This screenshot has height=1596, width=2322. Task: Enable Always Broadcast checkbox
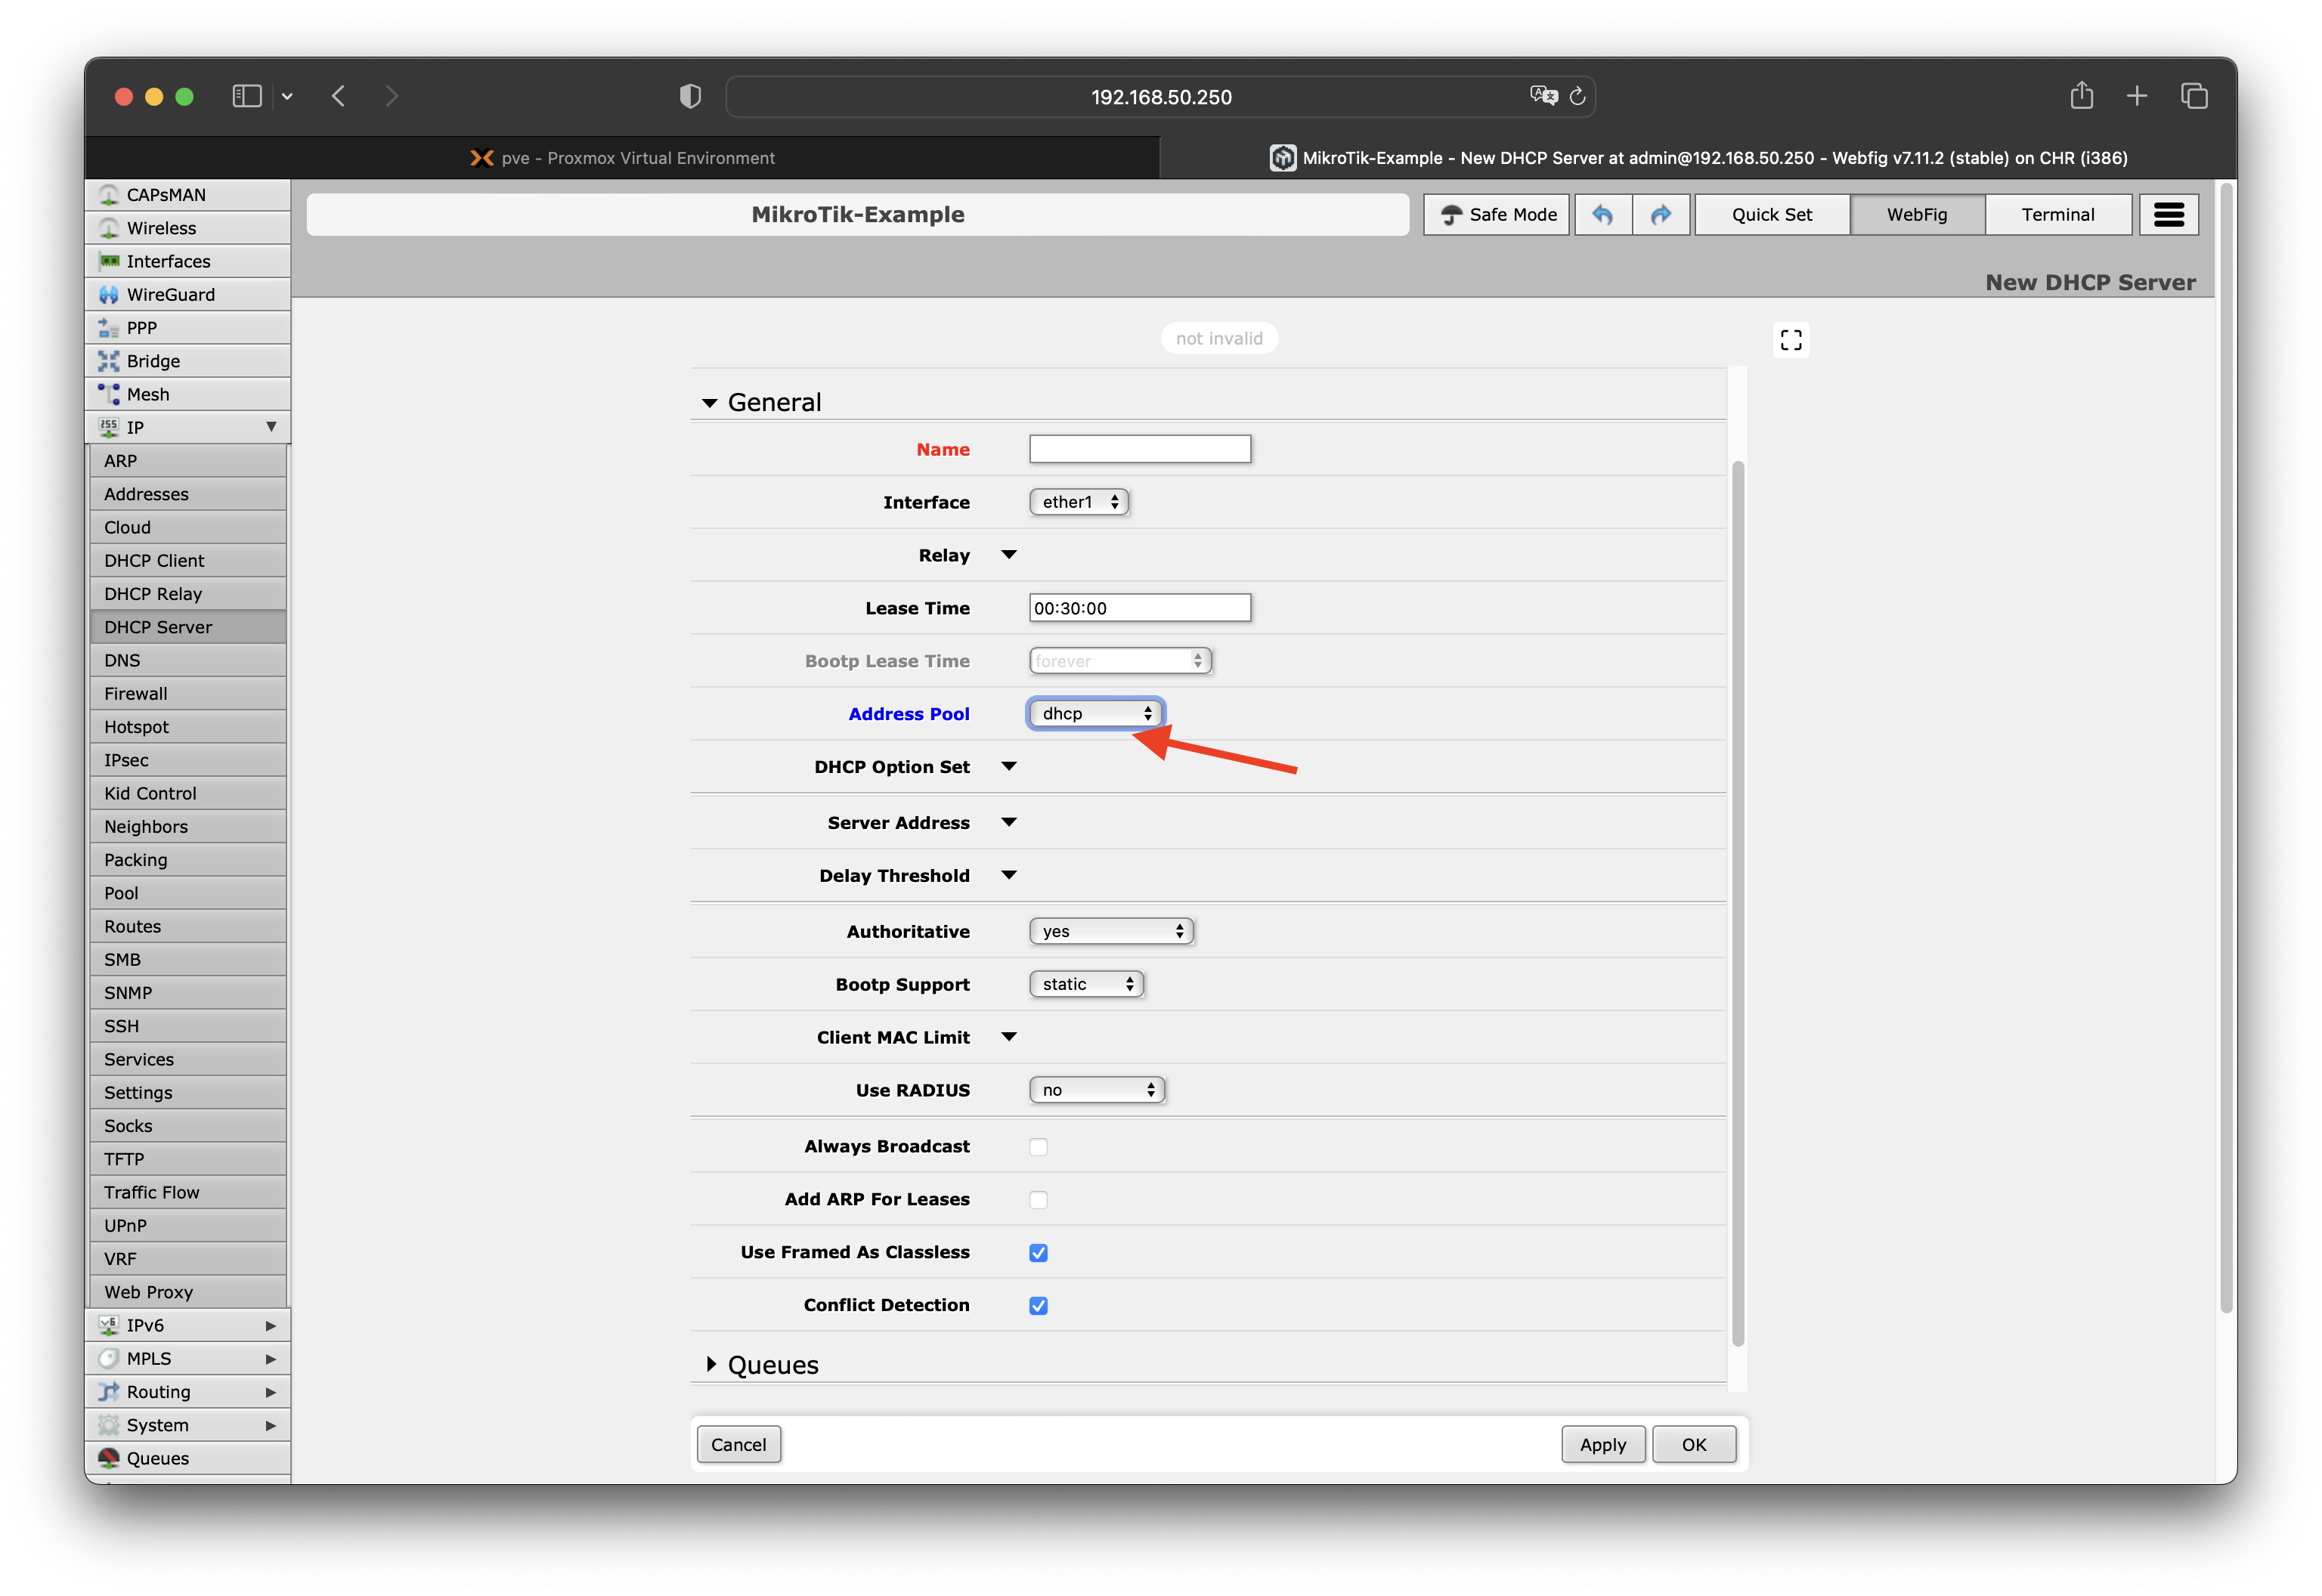(1038, 1147)
